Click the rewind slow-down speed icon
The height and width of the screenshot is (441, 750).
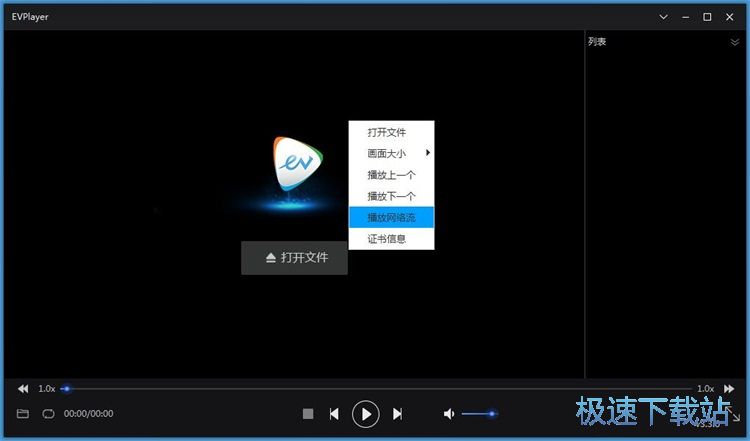pyautogui.click(x=23, y=388)
